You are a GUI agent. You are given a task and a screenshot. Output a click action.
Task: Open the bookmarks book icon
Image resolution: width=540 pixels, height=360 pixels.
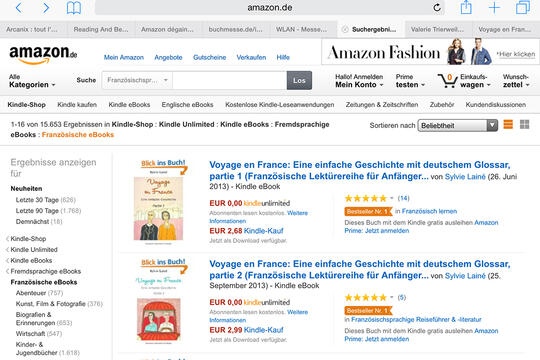click(74, 8)
